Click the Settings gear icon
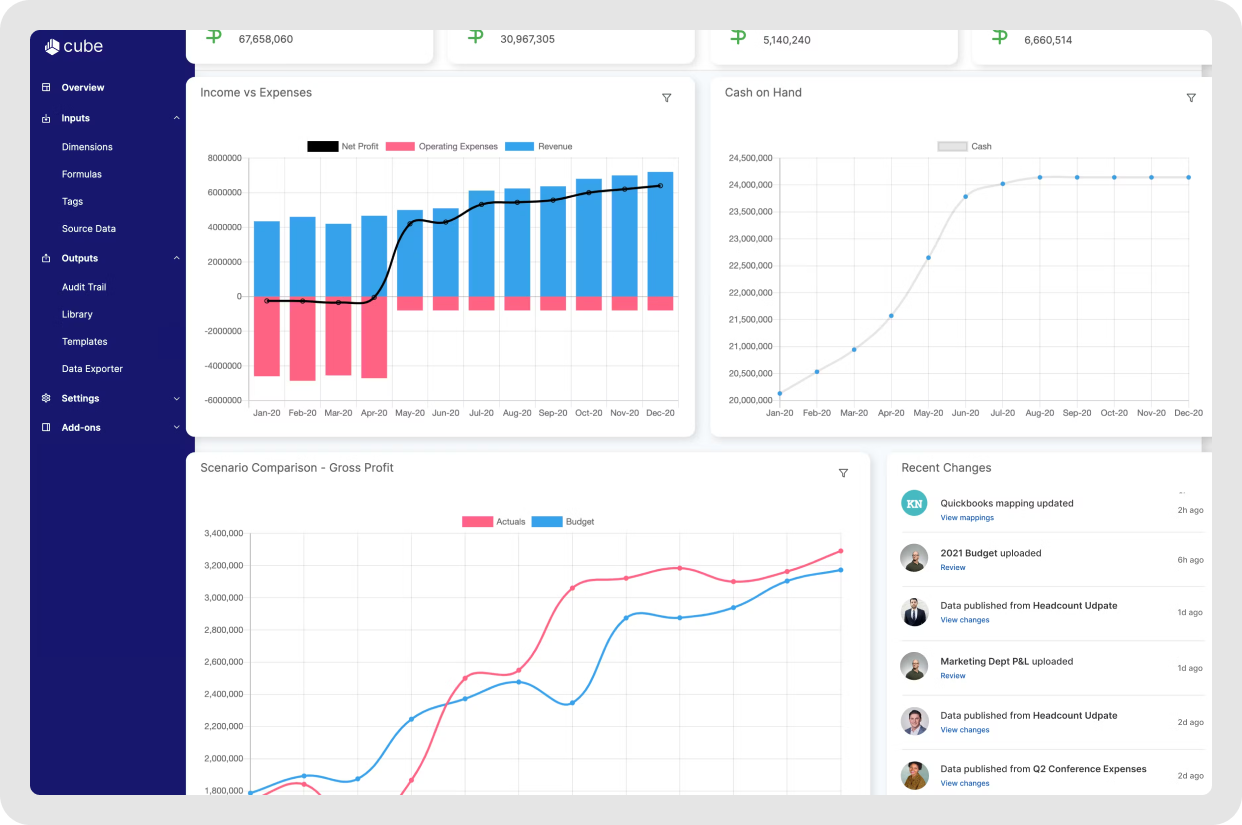Image resolution: width=1242 pixels, height=825 pixels. 44,398
